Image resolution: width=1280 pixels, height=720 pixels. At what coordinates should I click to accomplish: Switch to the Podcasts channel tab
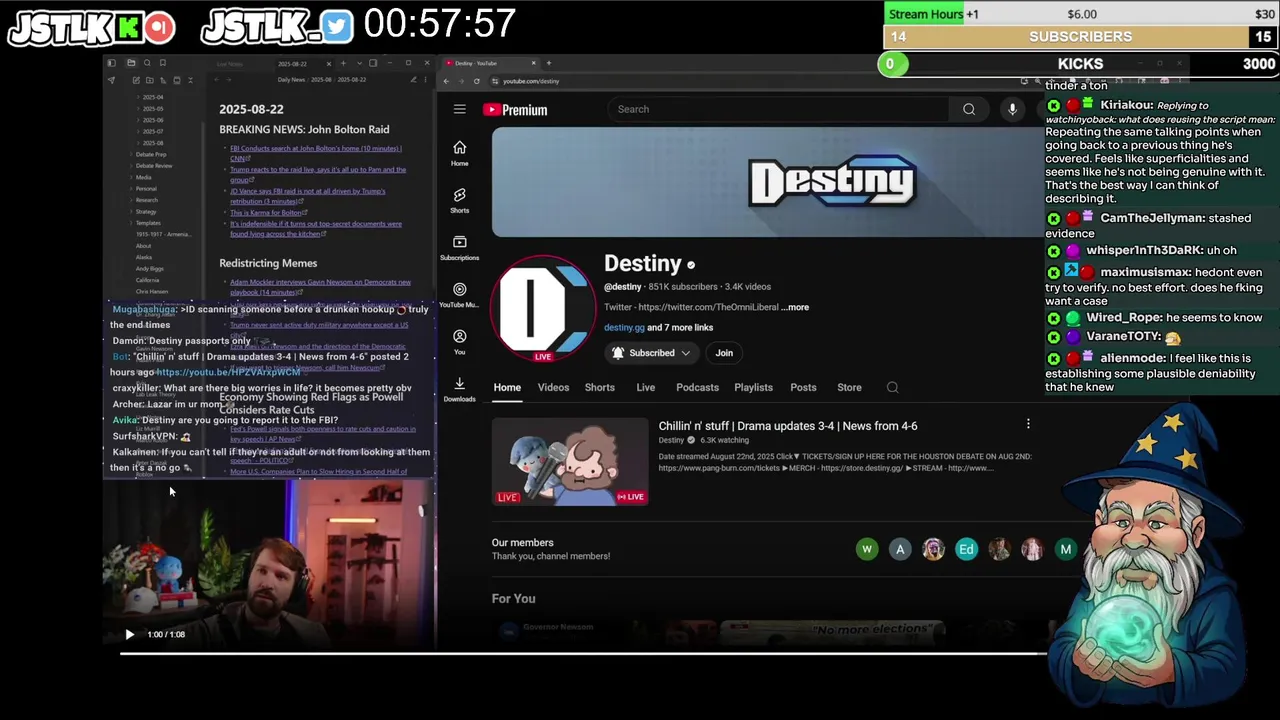click(697, 387)
